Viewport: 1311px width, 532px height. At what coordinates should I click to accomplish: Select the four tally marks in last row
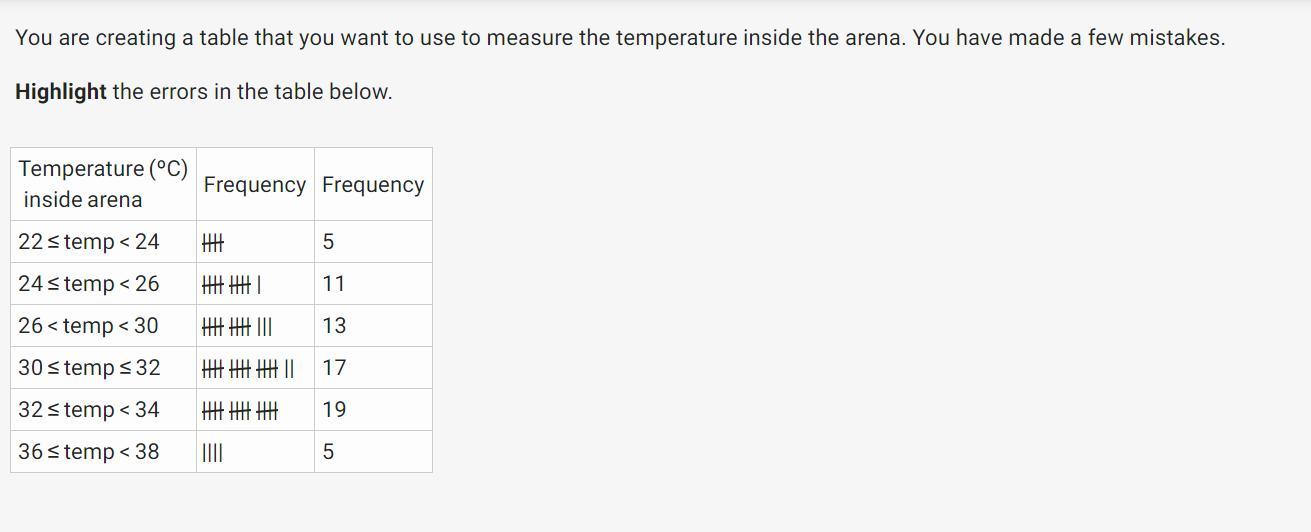click(212, 452)
